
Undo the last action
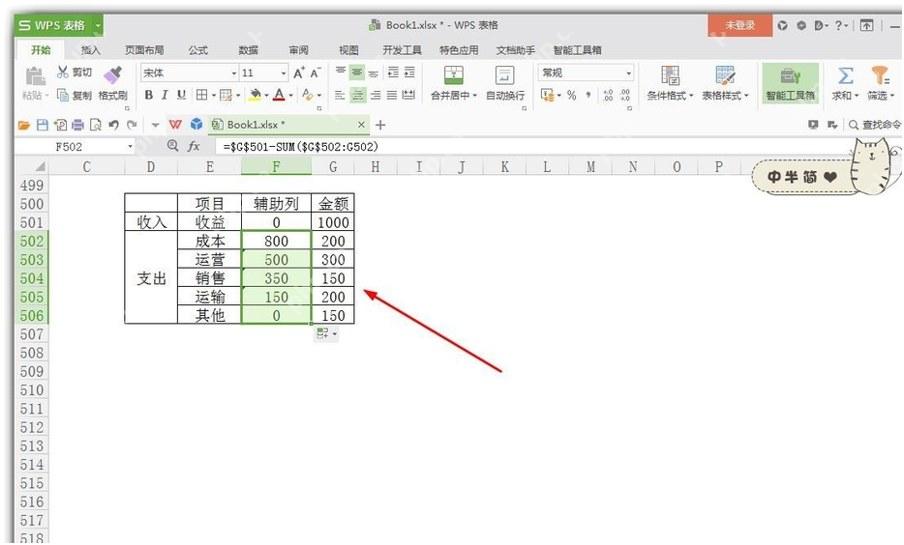(x=114, y=125)
